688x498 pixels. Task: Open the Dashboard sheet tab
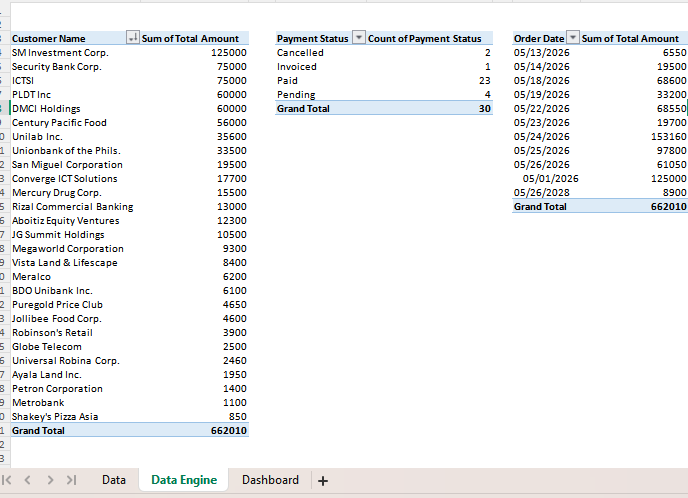click(270, 480)
